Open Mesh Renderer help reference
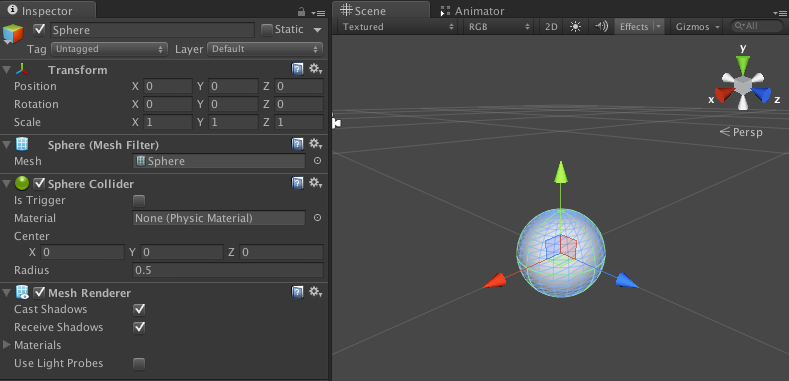 point(297,292)
